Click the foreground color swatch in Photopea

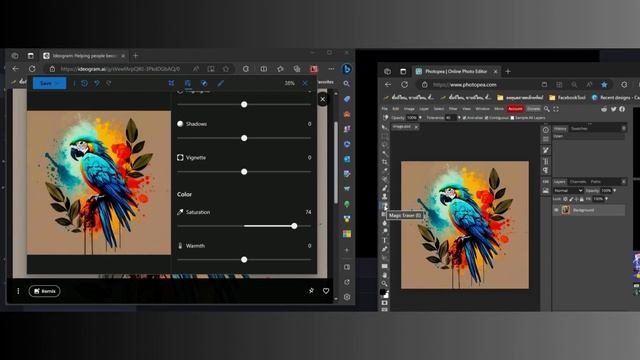[383, 292]
